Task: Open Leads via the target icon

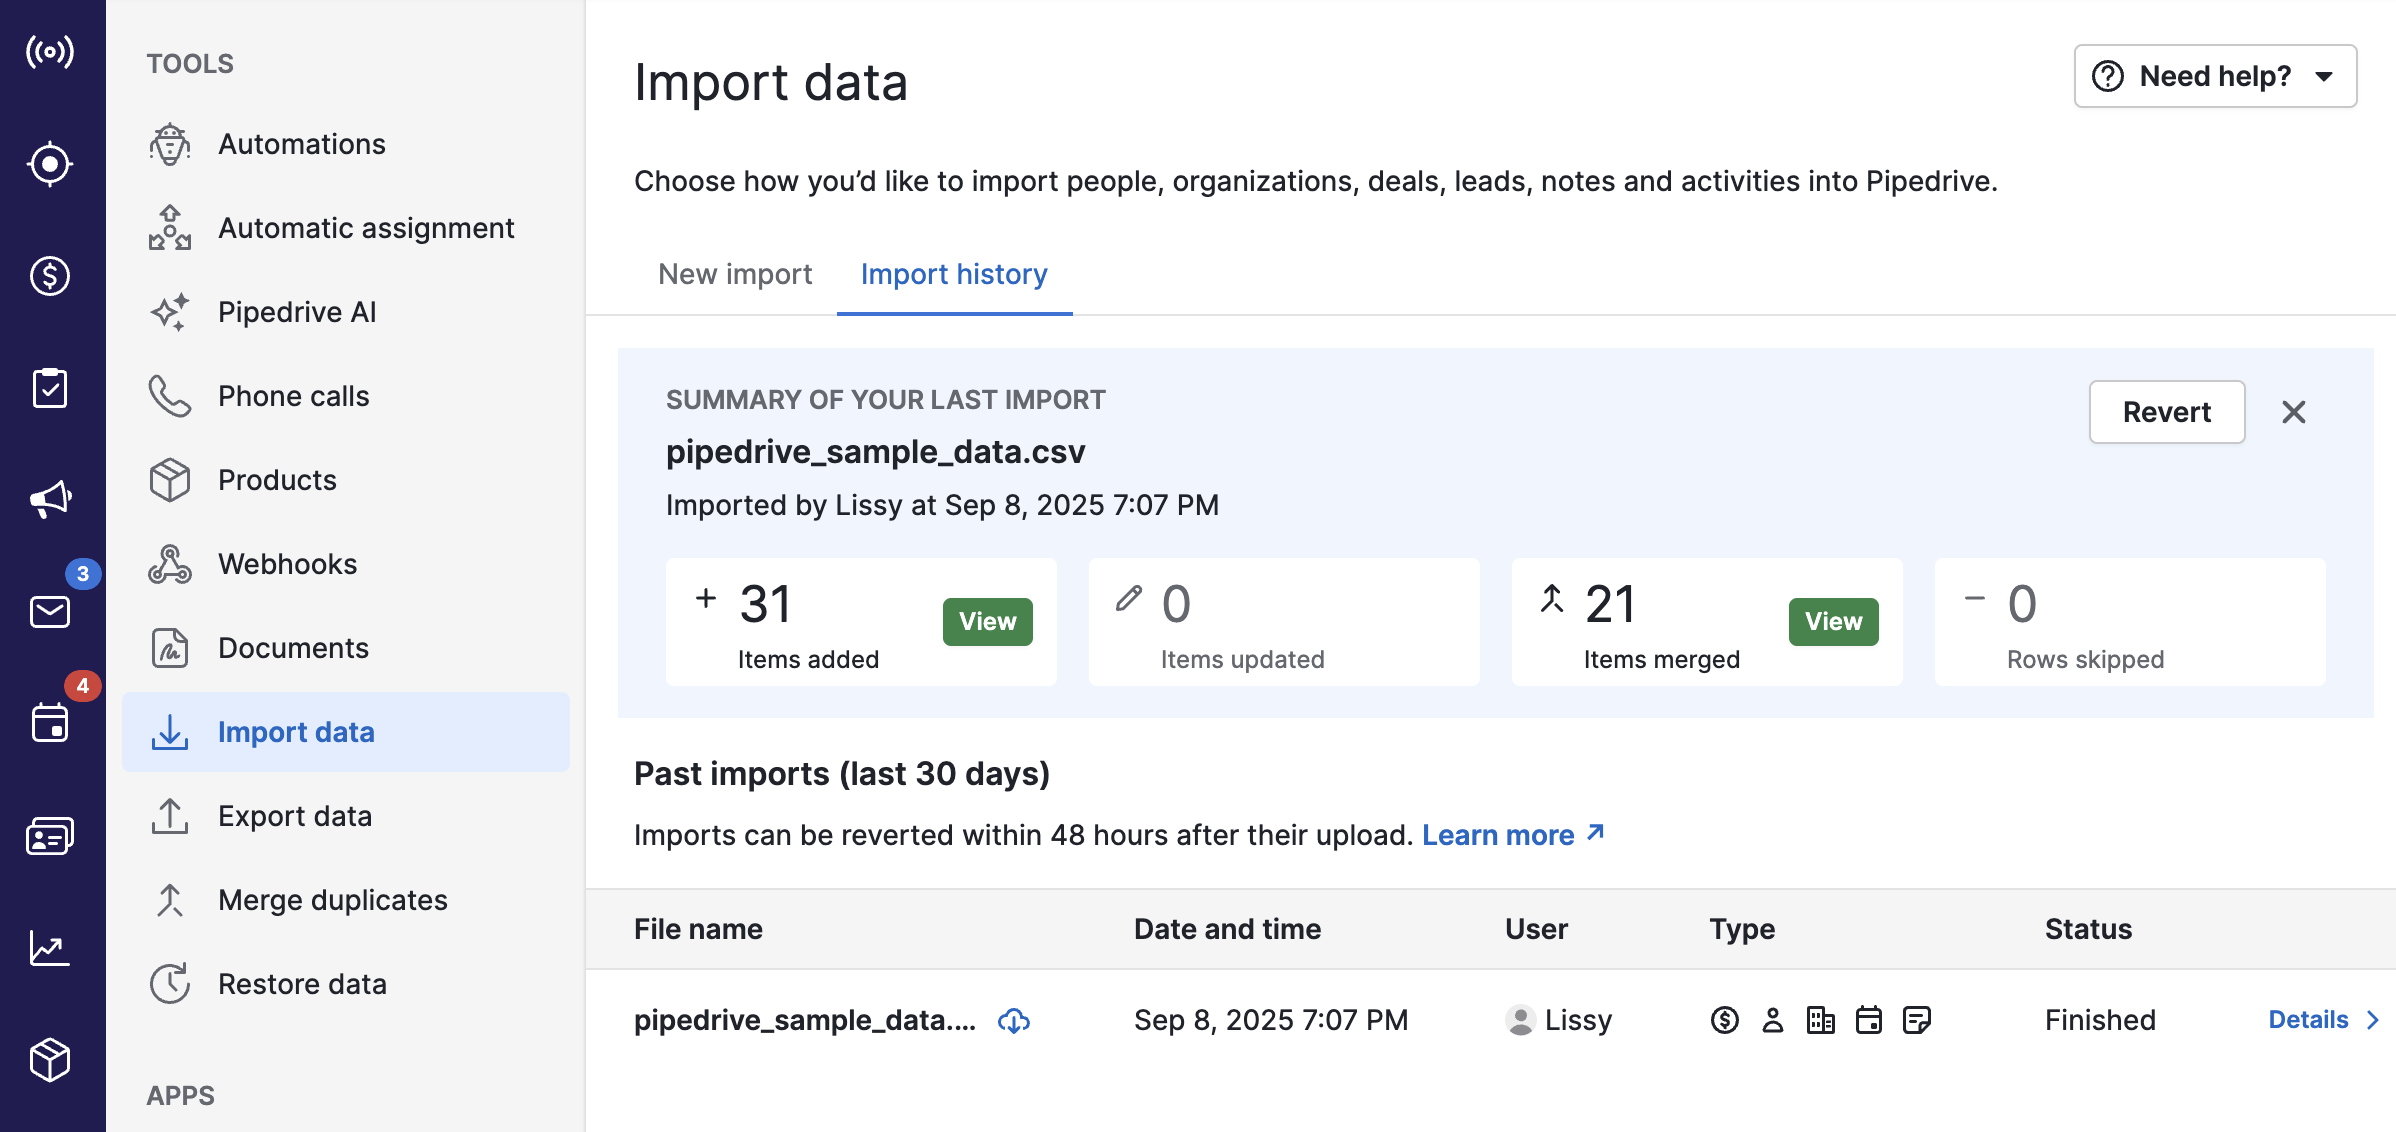Action: pos(50,164)
